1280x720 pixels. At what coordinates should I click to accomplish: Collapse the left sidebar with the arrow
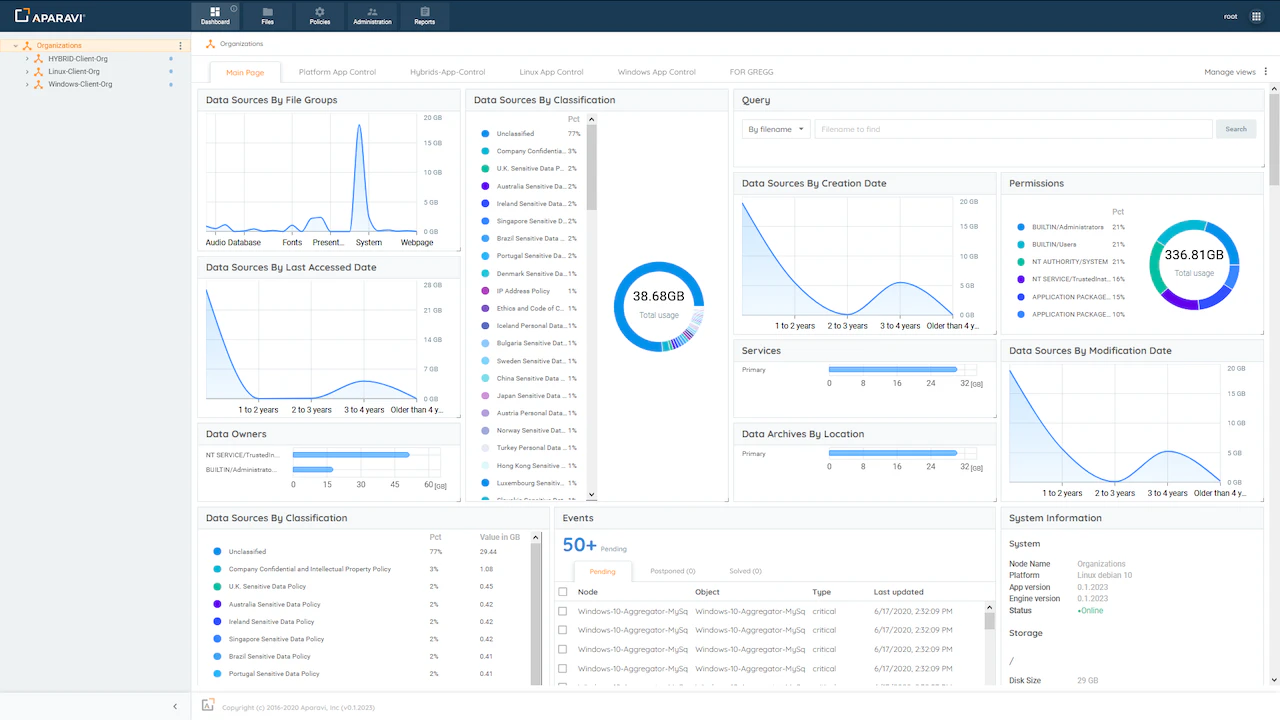point(175,706)
